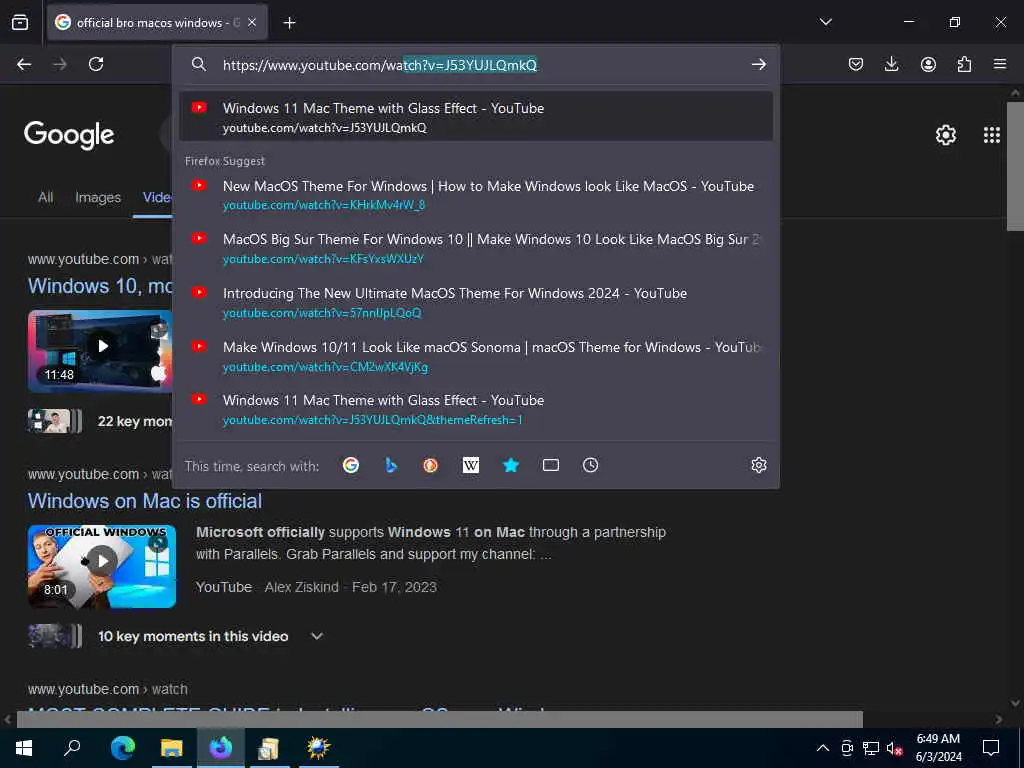This screenshot has height=768, width=1024.
Task: Open the Firefox application menu
Action: pyautogui.click(x=1000, y=64)
